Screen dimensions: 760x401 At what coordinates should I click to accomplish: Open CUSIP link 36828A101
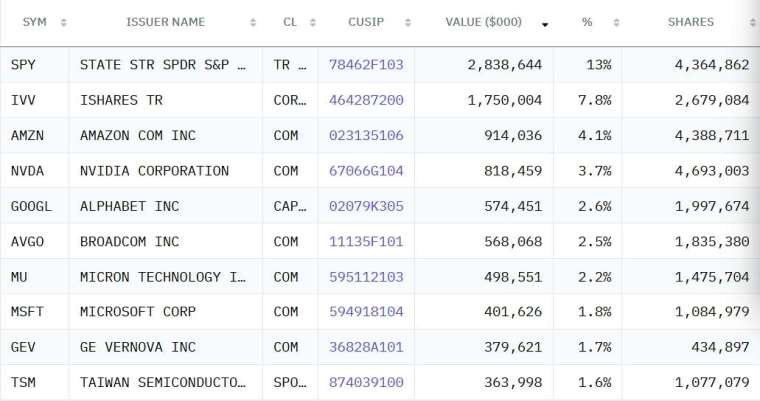coord(366,347)
